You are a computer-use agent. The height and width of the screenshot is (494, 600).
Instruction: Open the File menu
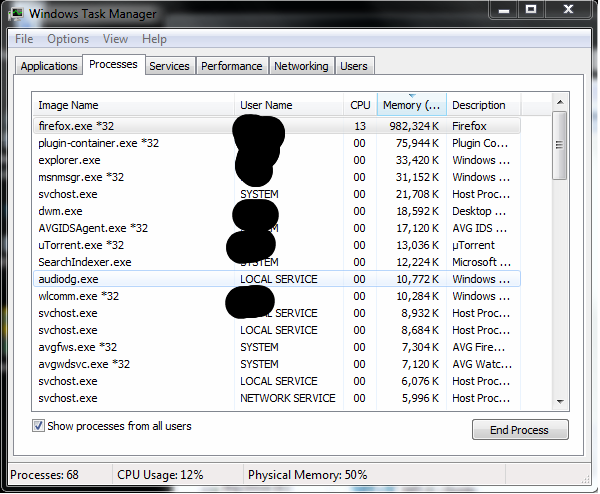pos(24,39)
